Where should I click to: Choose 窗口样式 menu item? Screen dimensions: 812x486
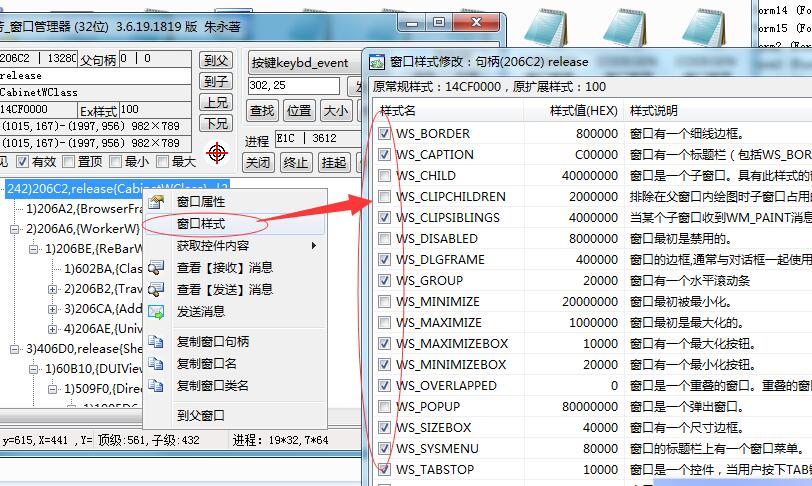point(235,224)
